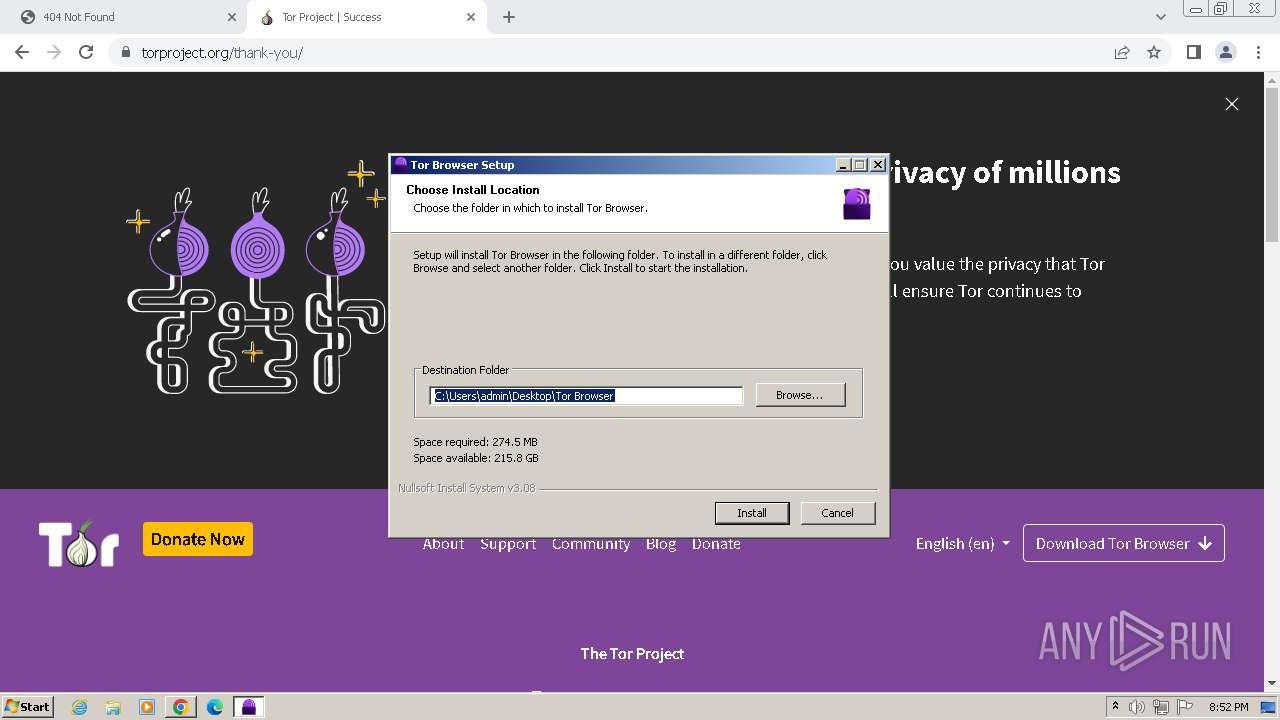Open the Community footer link

click(591, 544)
